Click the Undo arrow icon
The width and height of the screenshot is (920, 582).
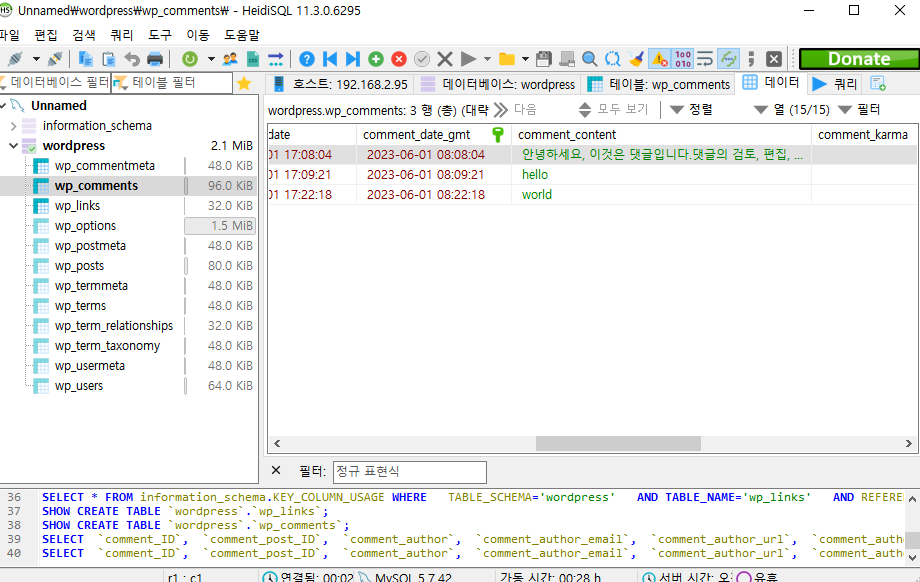pyautogui.click(x=132, y=59)
